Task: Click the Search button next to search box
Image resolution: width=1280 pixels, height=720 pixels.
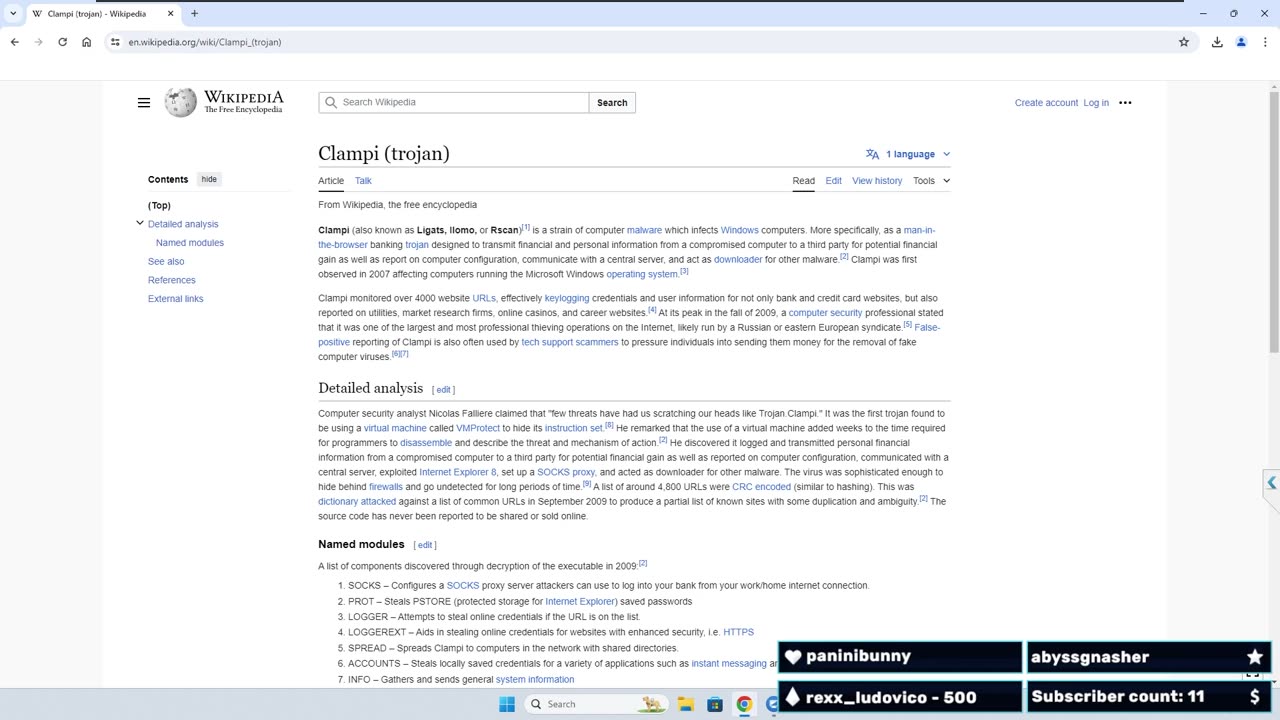Action: tap(612, 103)
